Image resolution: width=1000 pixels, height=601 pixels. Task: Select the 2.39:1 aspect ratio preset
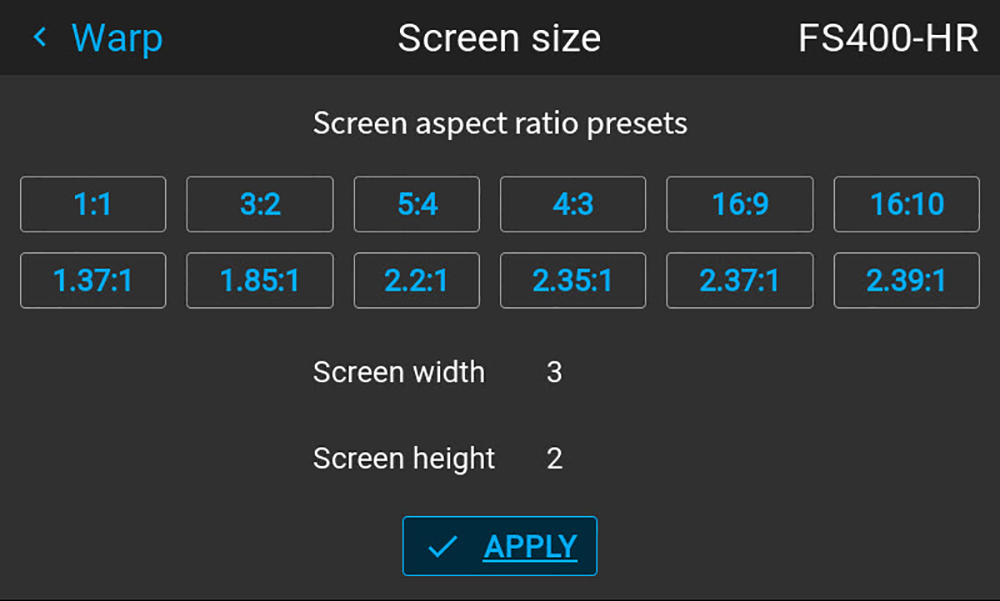(906, 281)
